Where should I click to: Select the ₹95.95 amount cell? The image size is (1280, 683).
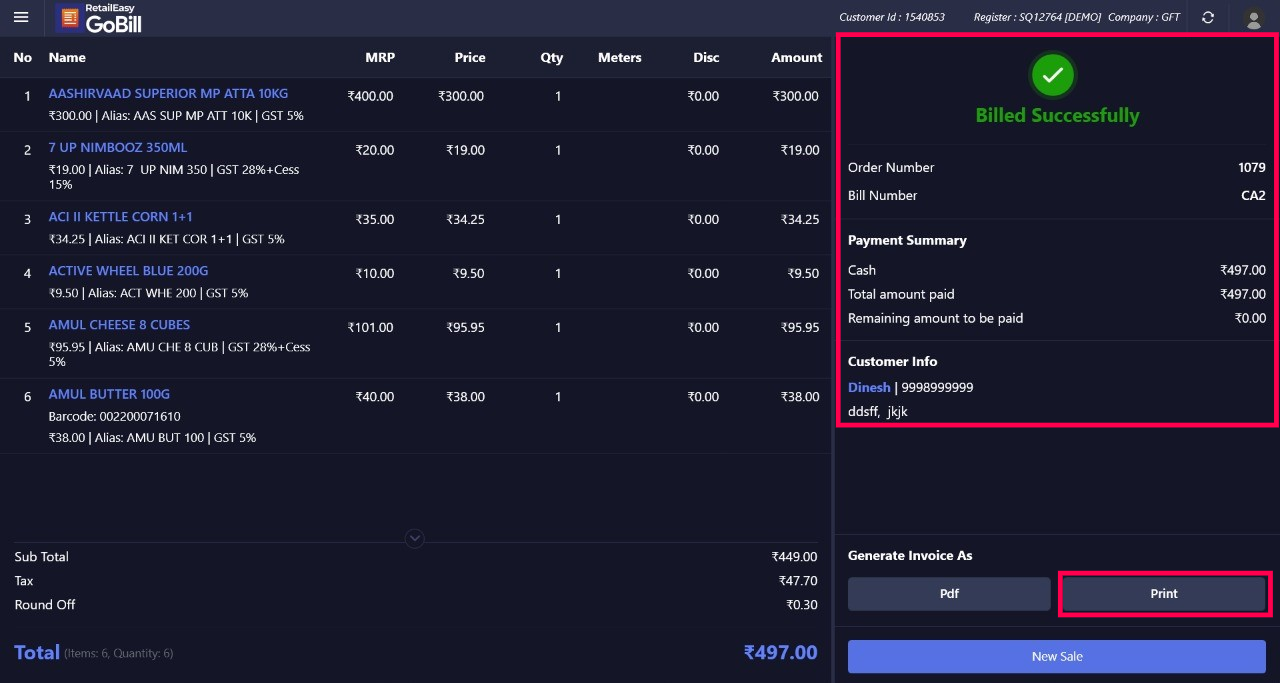(800, 328)
